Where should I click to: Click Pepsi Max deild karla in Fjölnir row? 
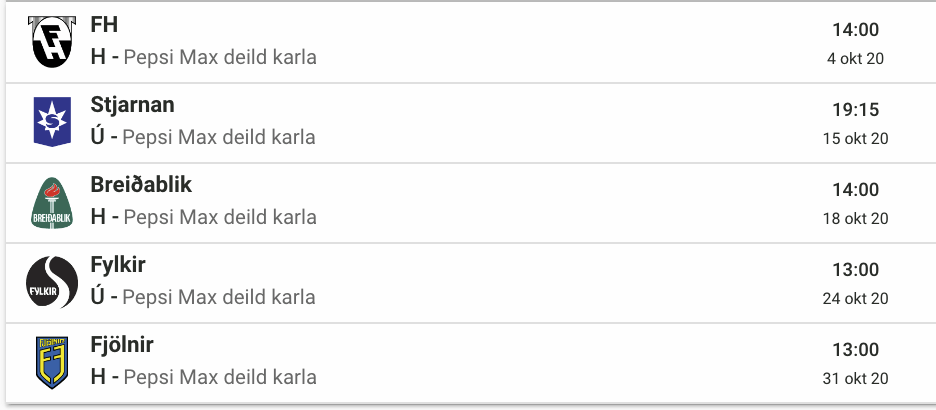click(220, 378)
